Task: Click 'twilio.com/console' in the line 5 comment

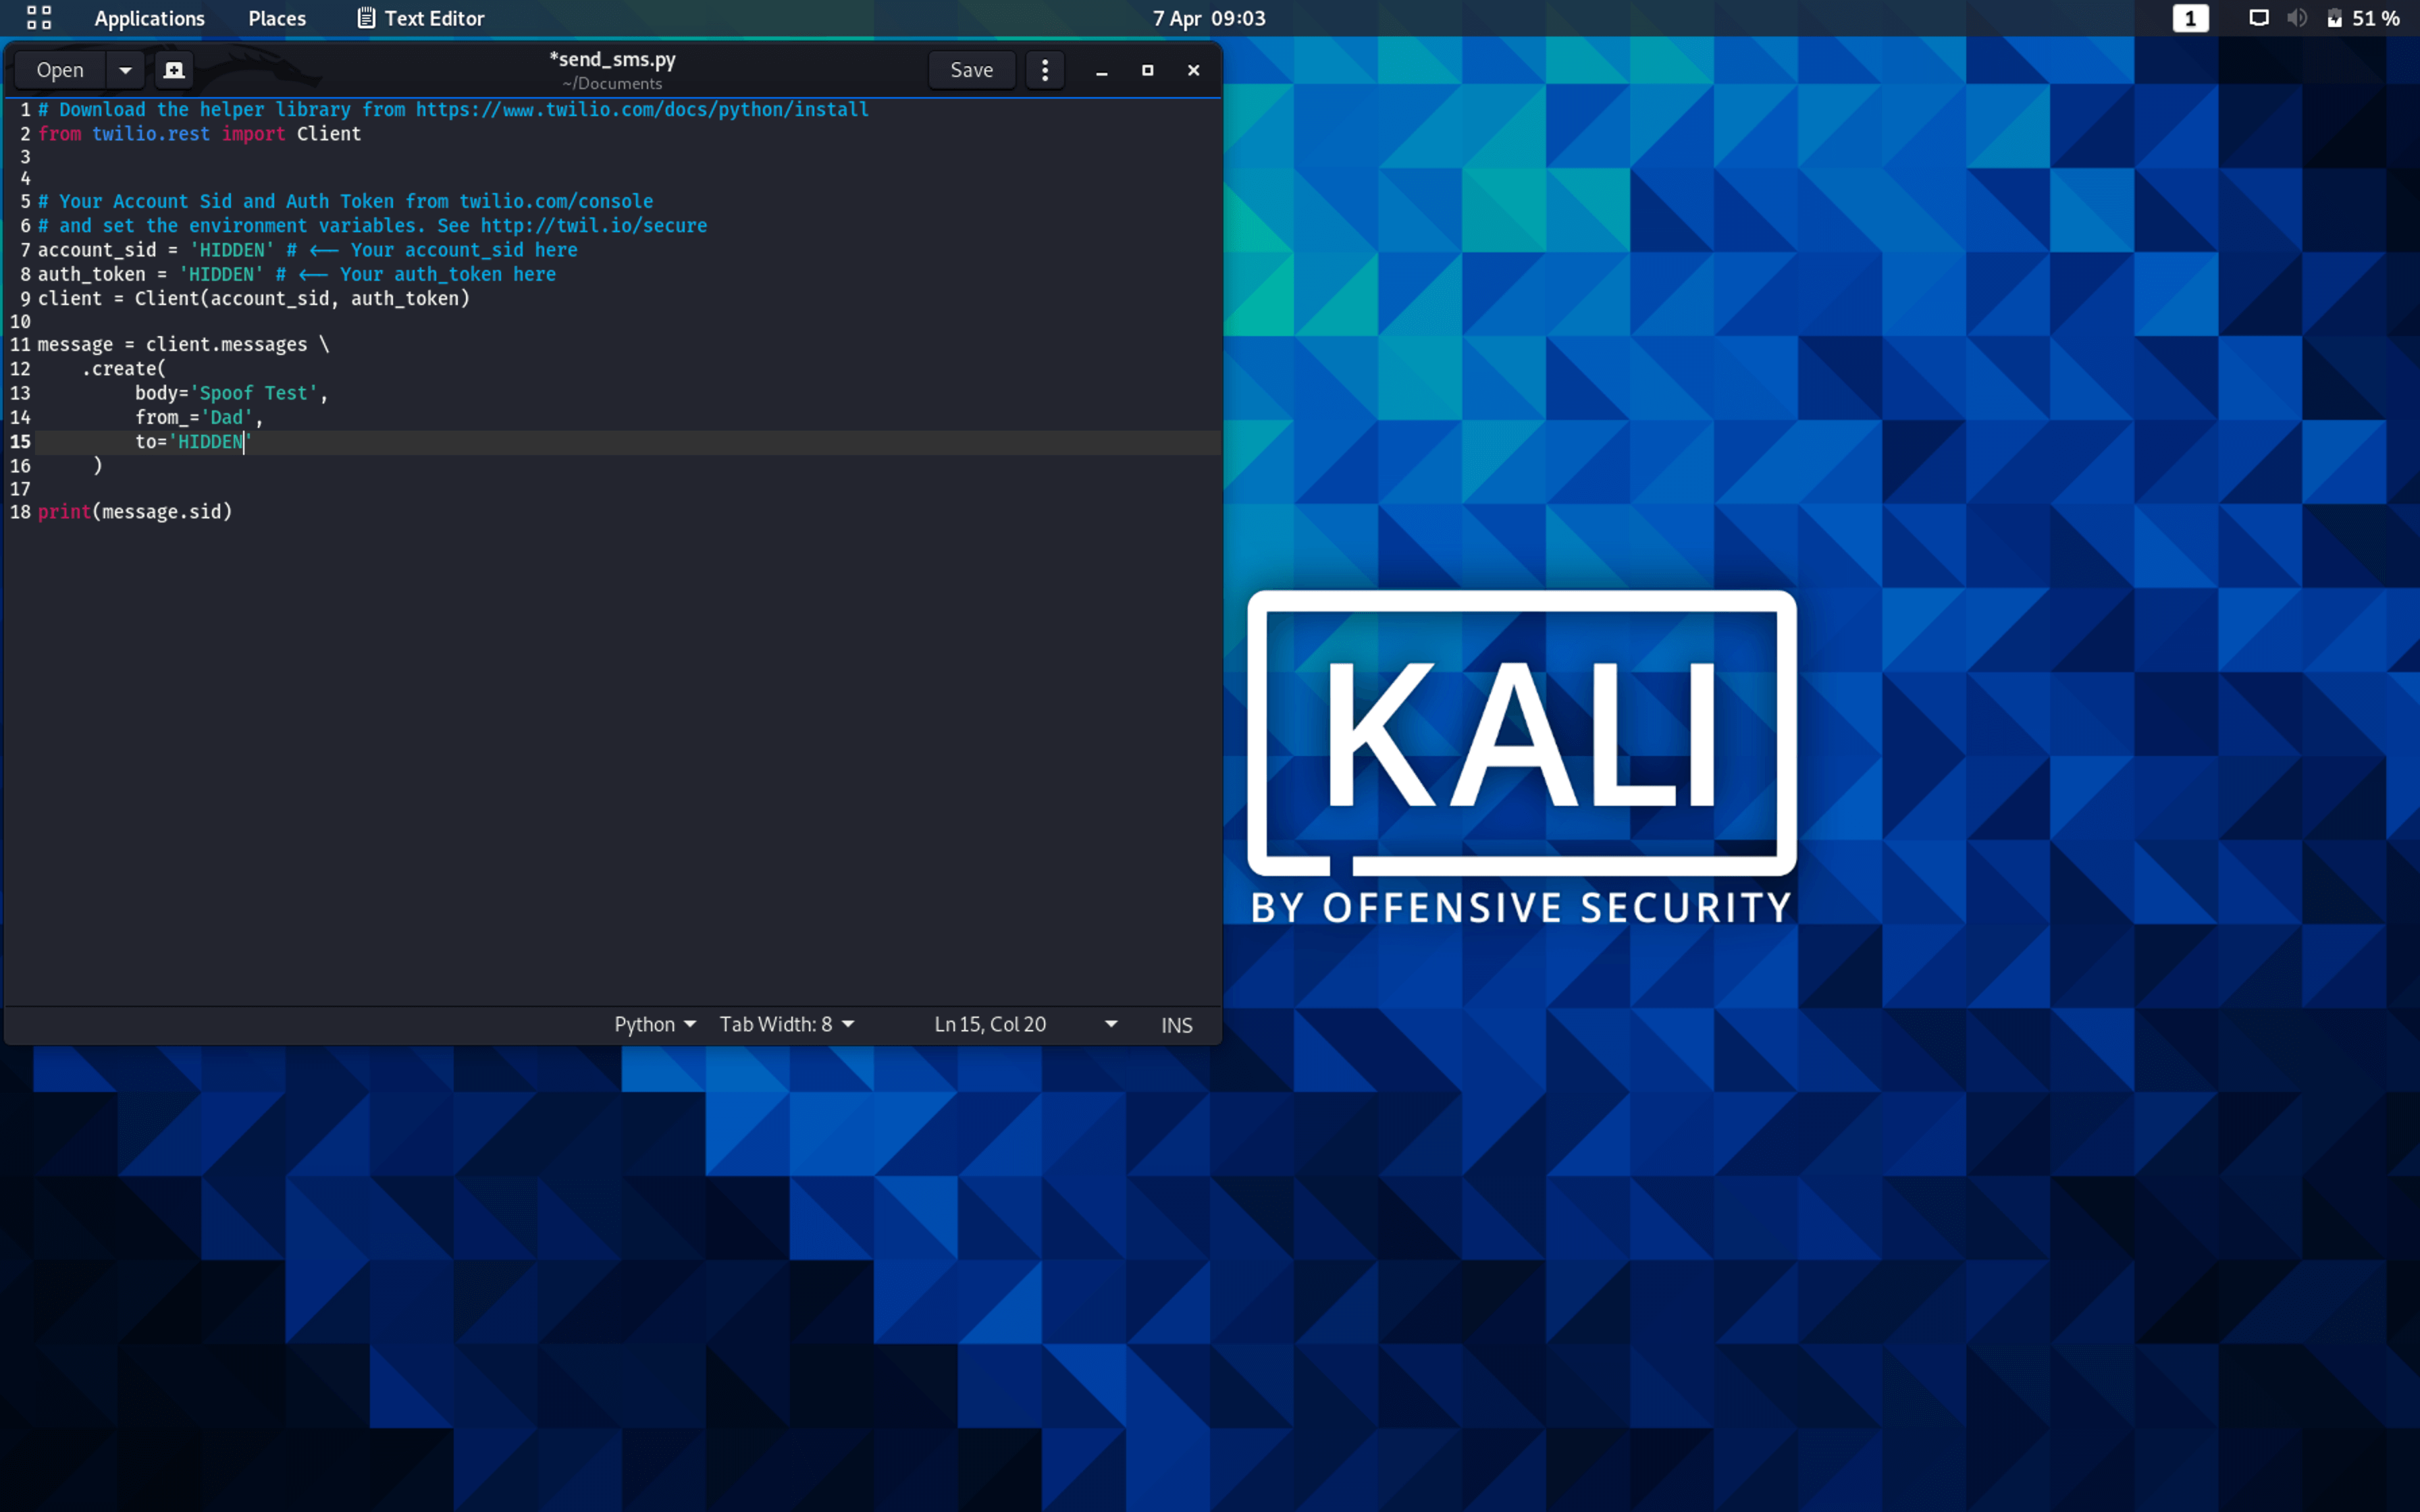Action: coord(556,202)
